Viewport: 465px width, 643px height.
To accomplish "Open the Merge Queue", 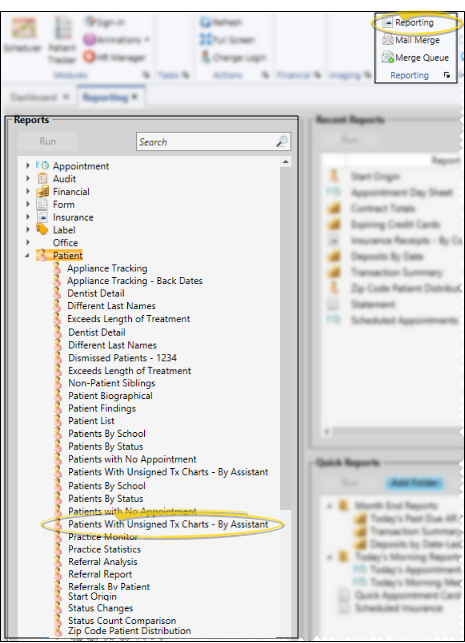I will 415,57.
